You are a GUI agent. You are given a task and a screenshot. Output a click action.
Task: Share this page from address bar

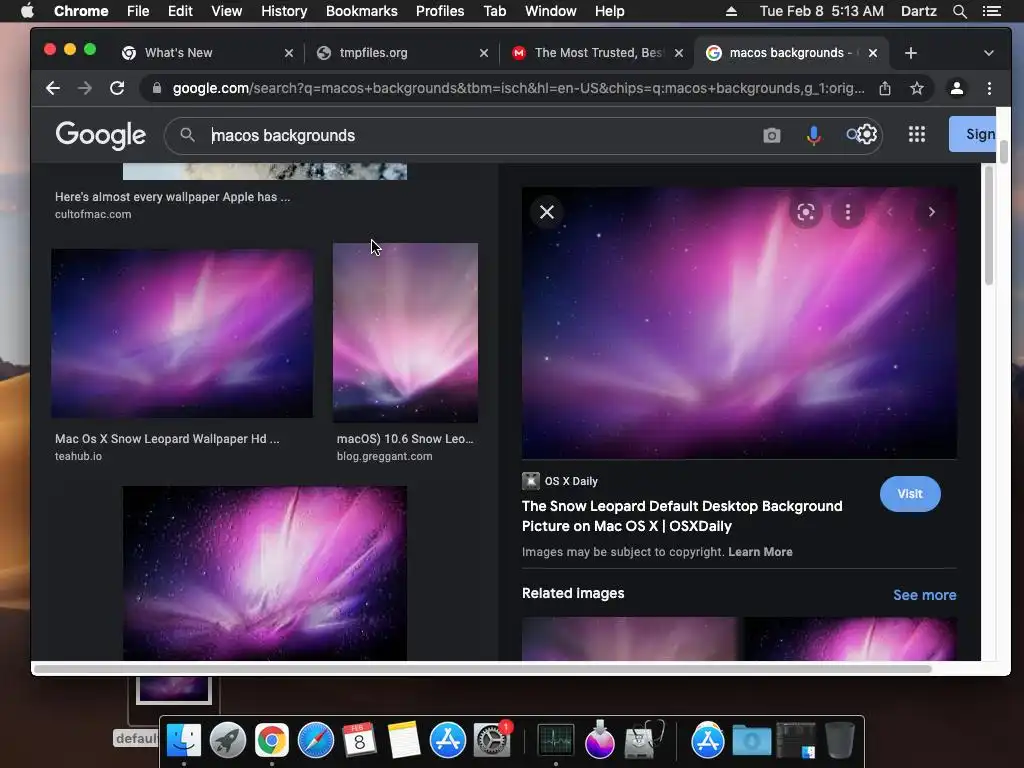click(x=885, y=88)
